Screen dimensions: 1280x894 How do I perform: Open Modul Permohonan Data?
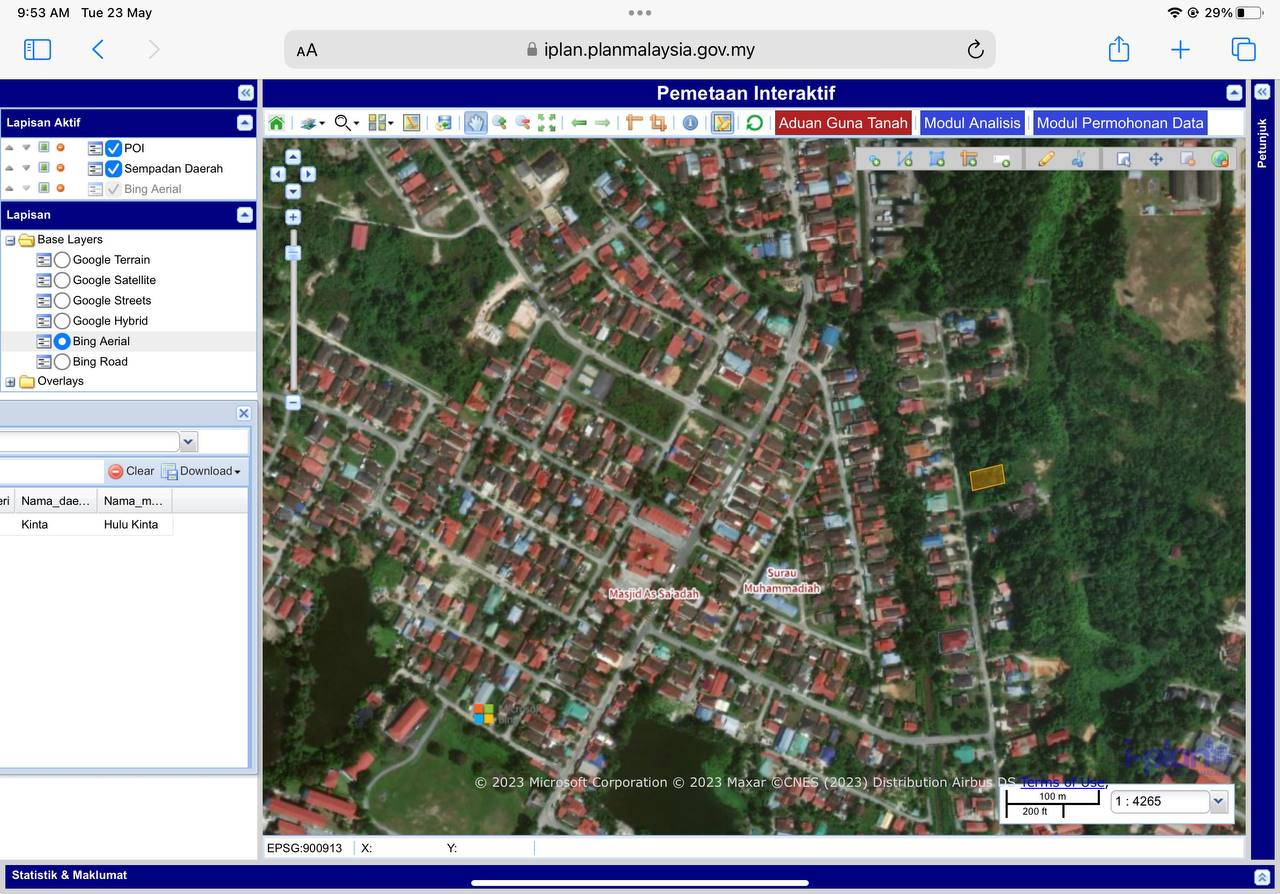point(1119,123)
